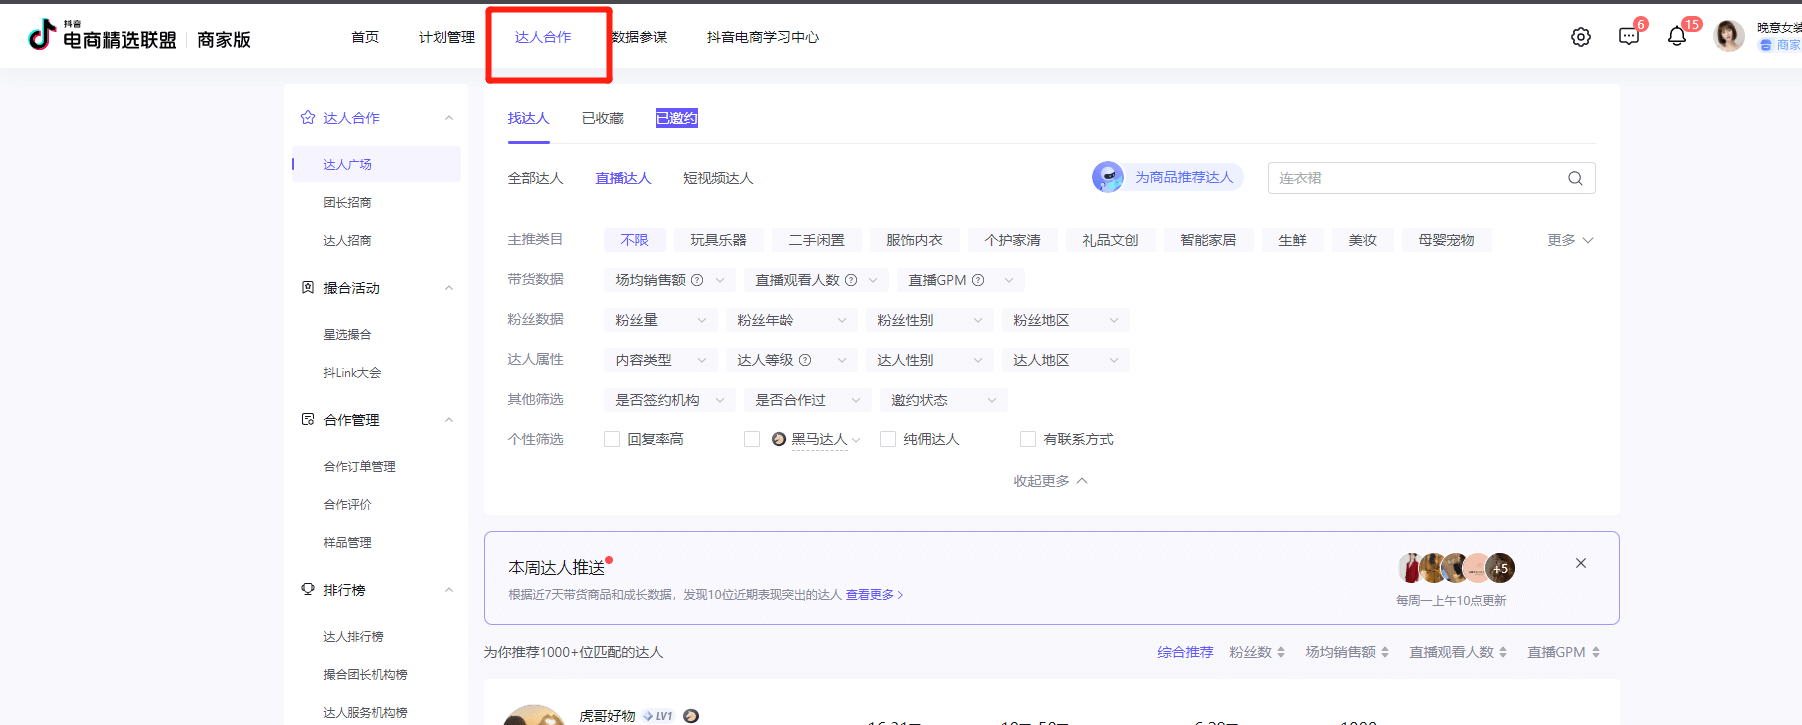Click the robot icon beside 为商品推荐达人
This screenshot has width=1802, height=725.
click(x=1108, y=177)
